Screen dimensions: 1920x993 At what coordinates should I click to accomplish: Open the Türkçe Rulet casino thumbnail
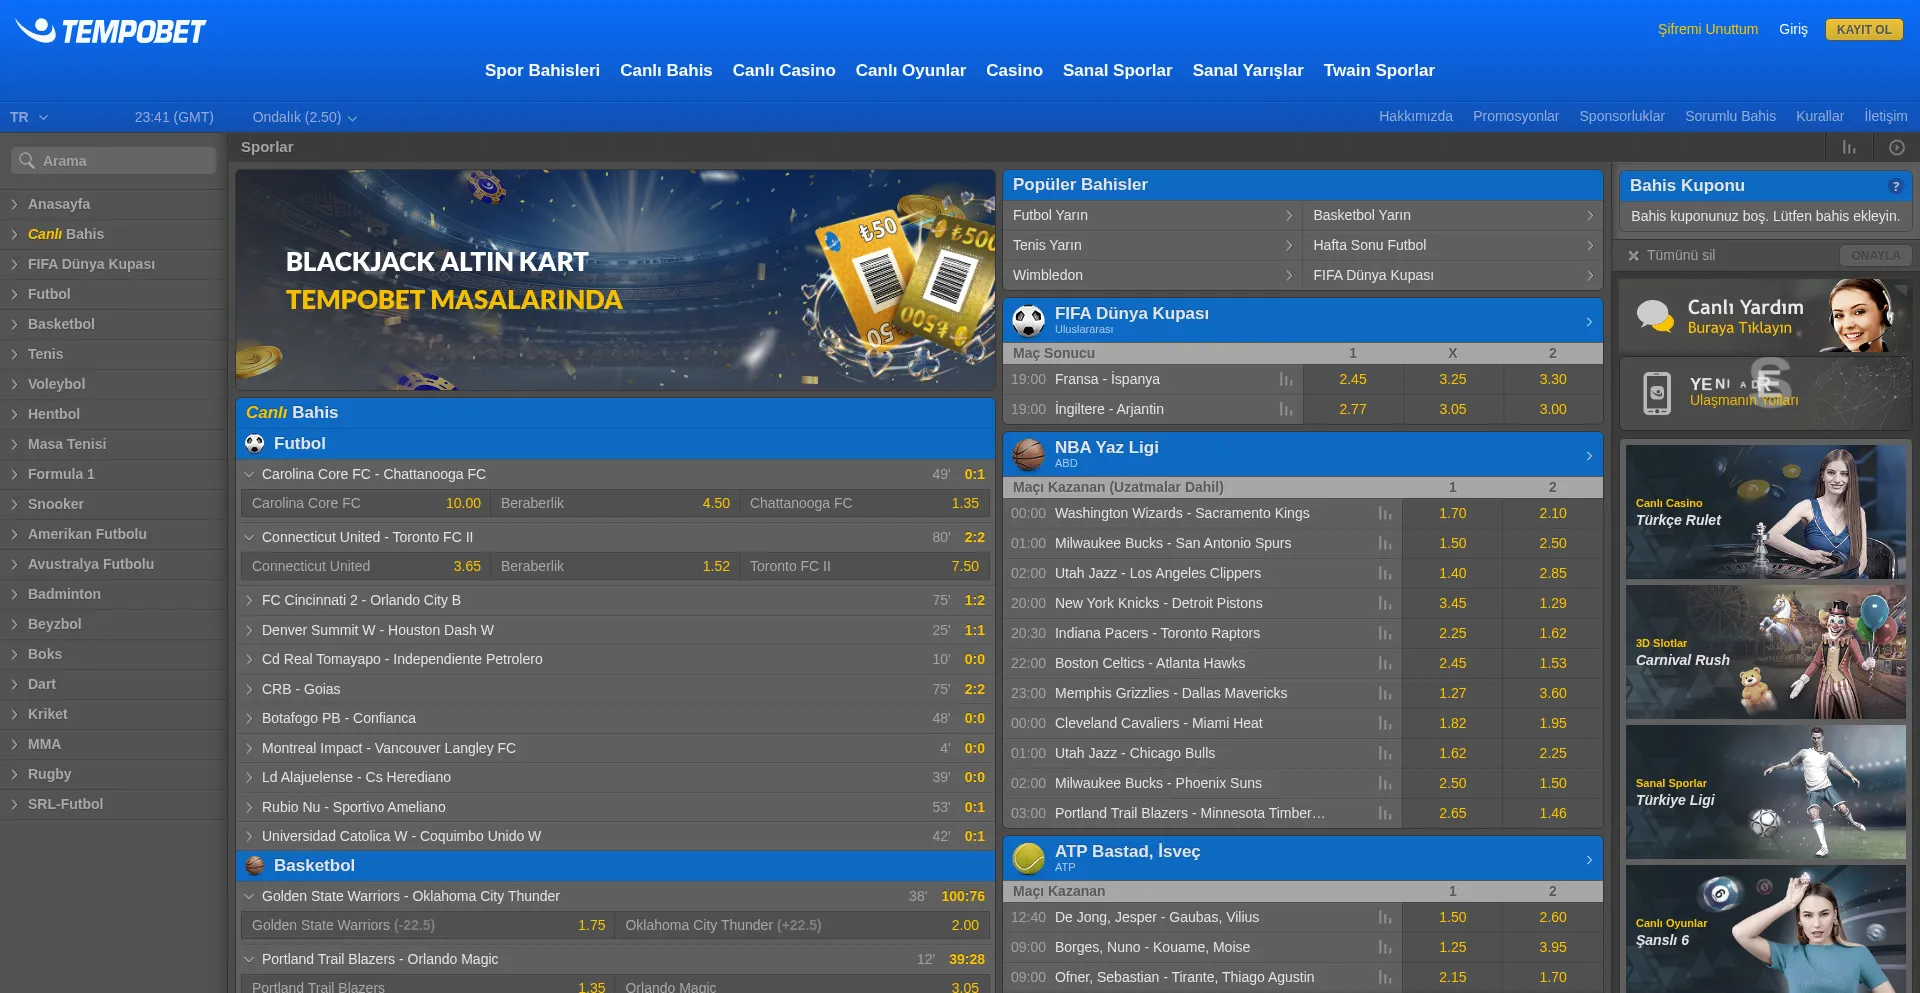pos(1766,512)
